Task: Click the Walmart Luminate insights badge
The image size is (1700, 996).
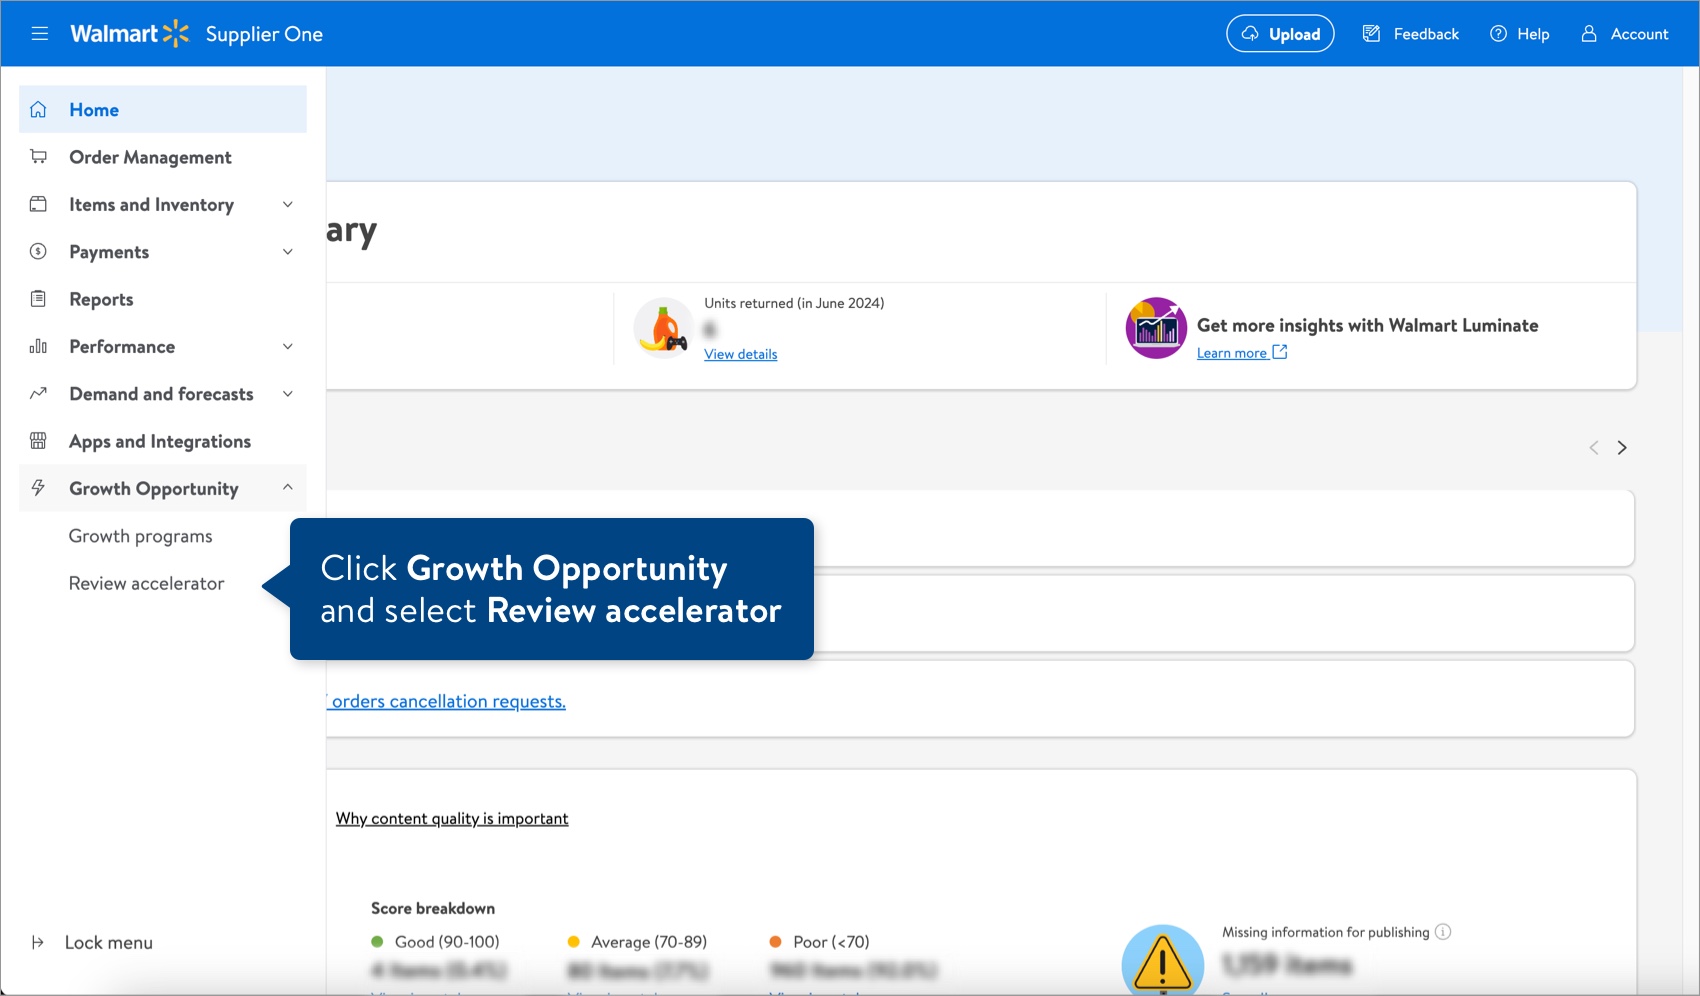Action: point(1155,327)
